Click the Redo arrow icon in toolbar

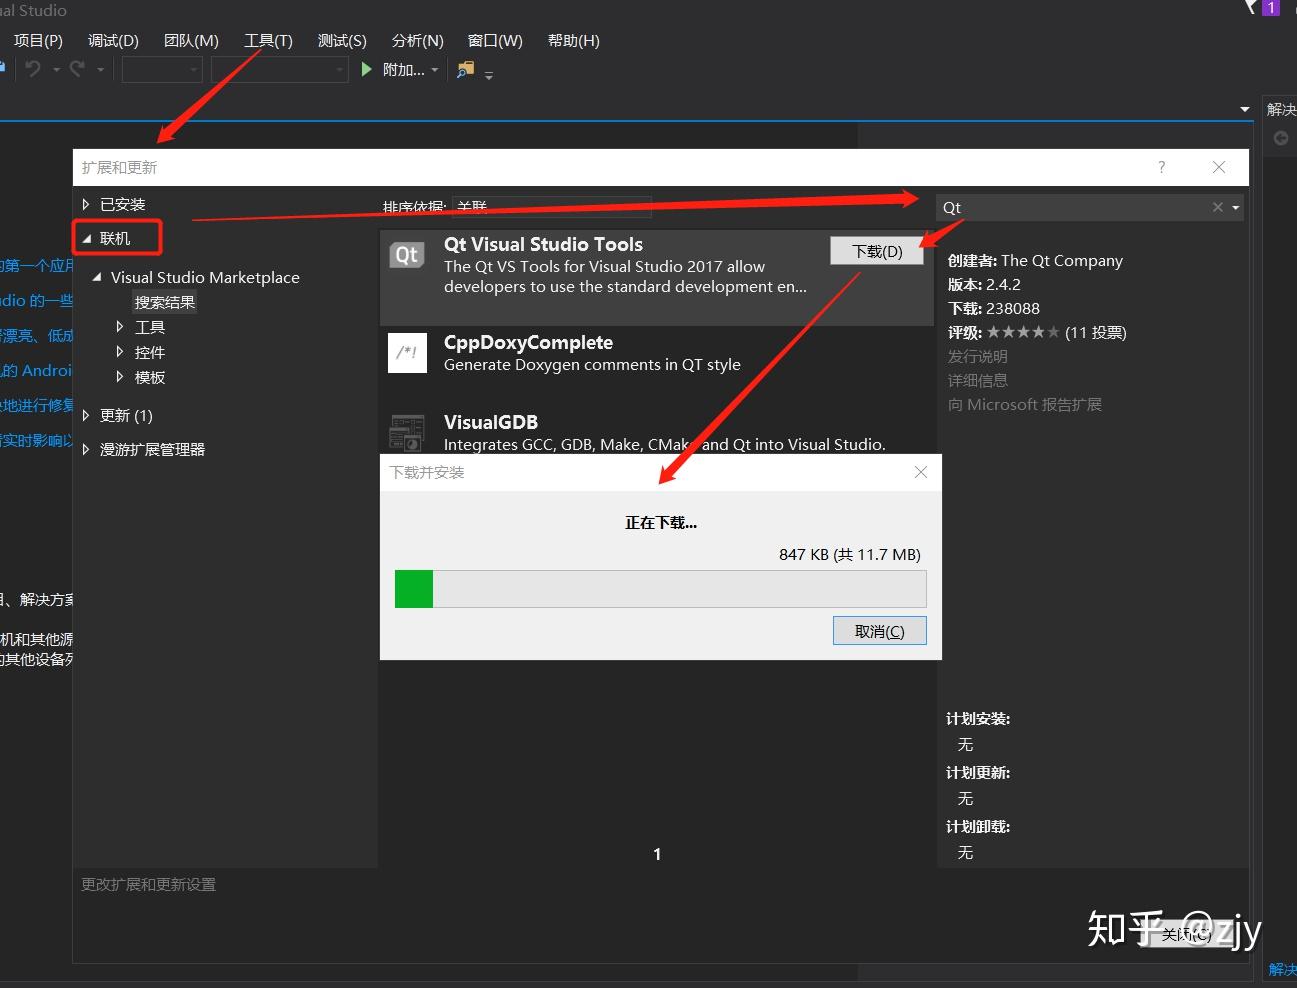[x=77, y=69]
